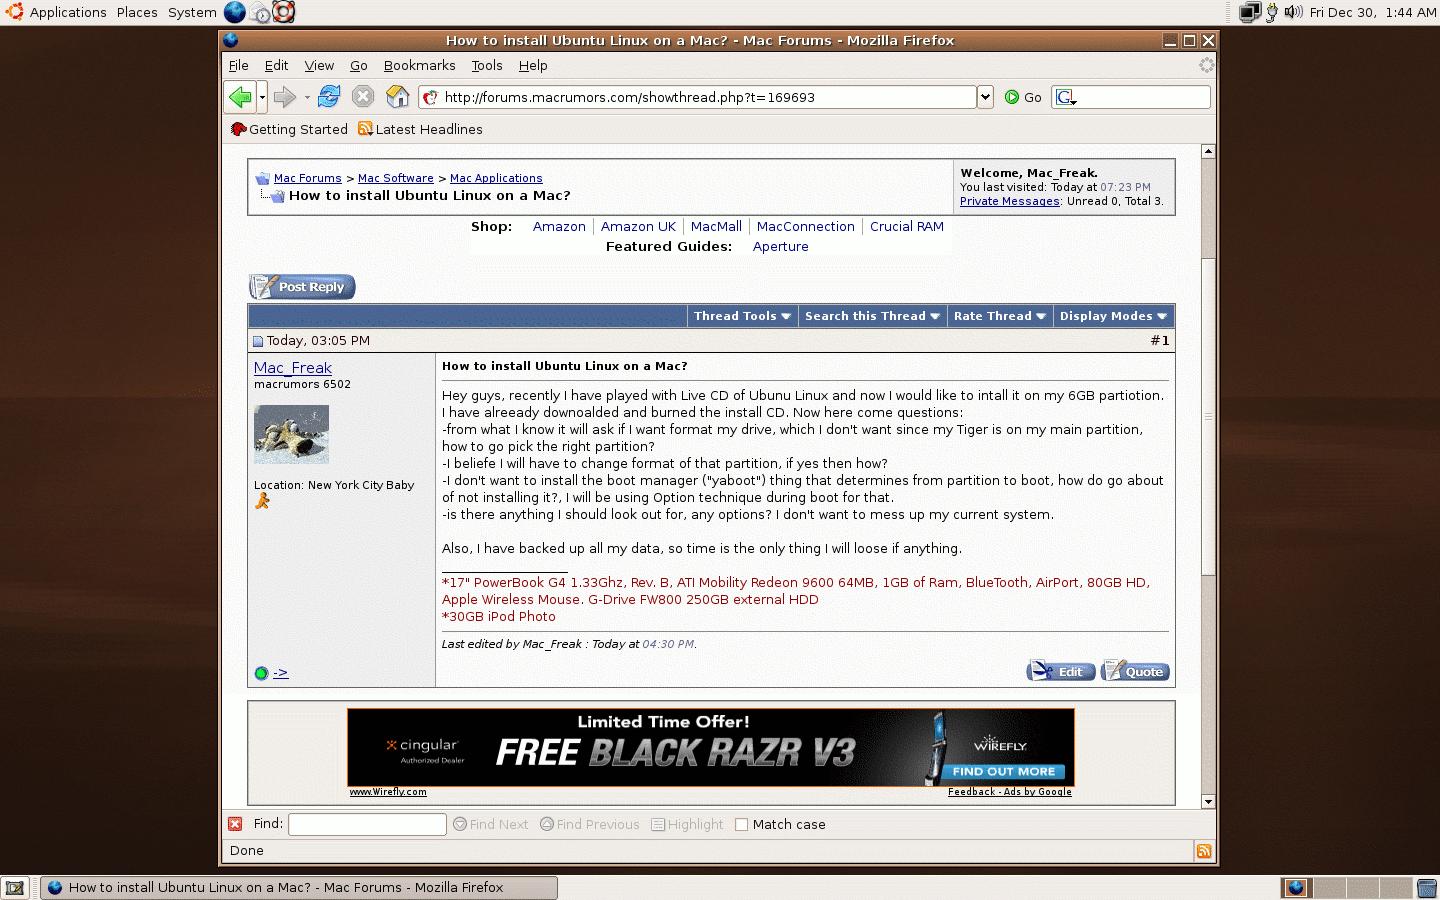The width and height of the screenshot is (1440, 900).
Task: Select the first workspace in the switcher
Action: click(x=1296, y=887)
